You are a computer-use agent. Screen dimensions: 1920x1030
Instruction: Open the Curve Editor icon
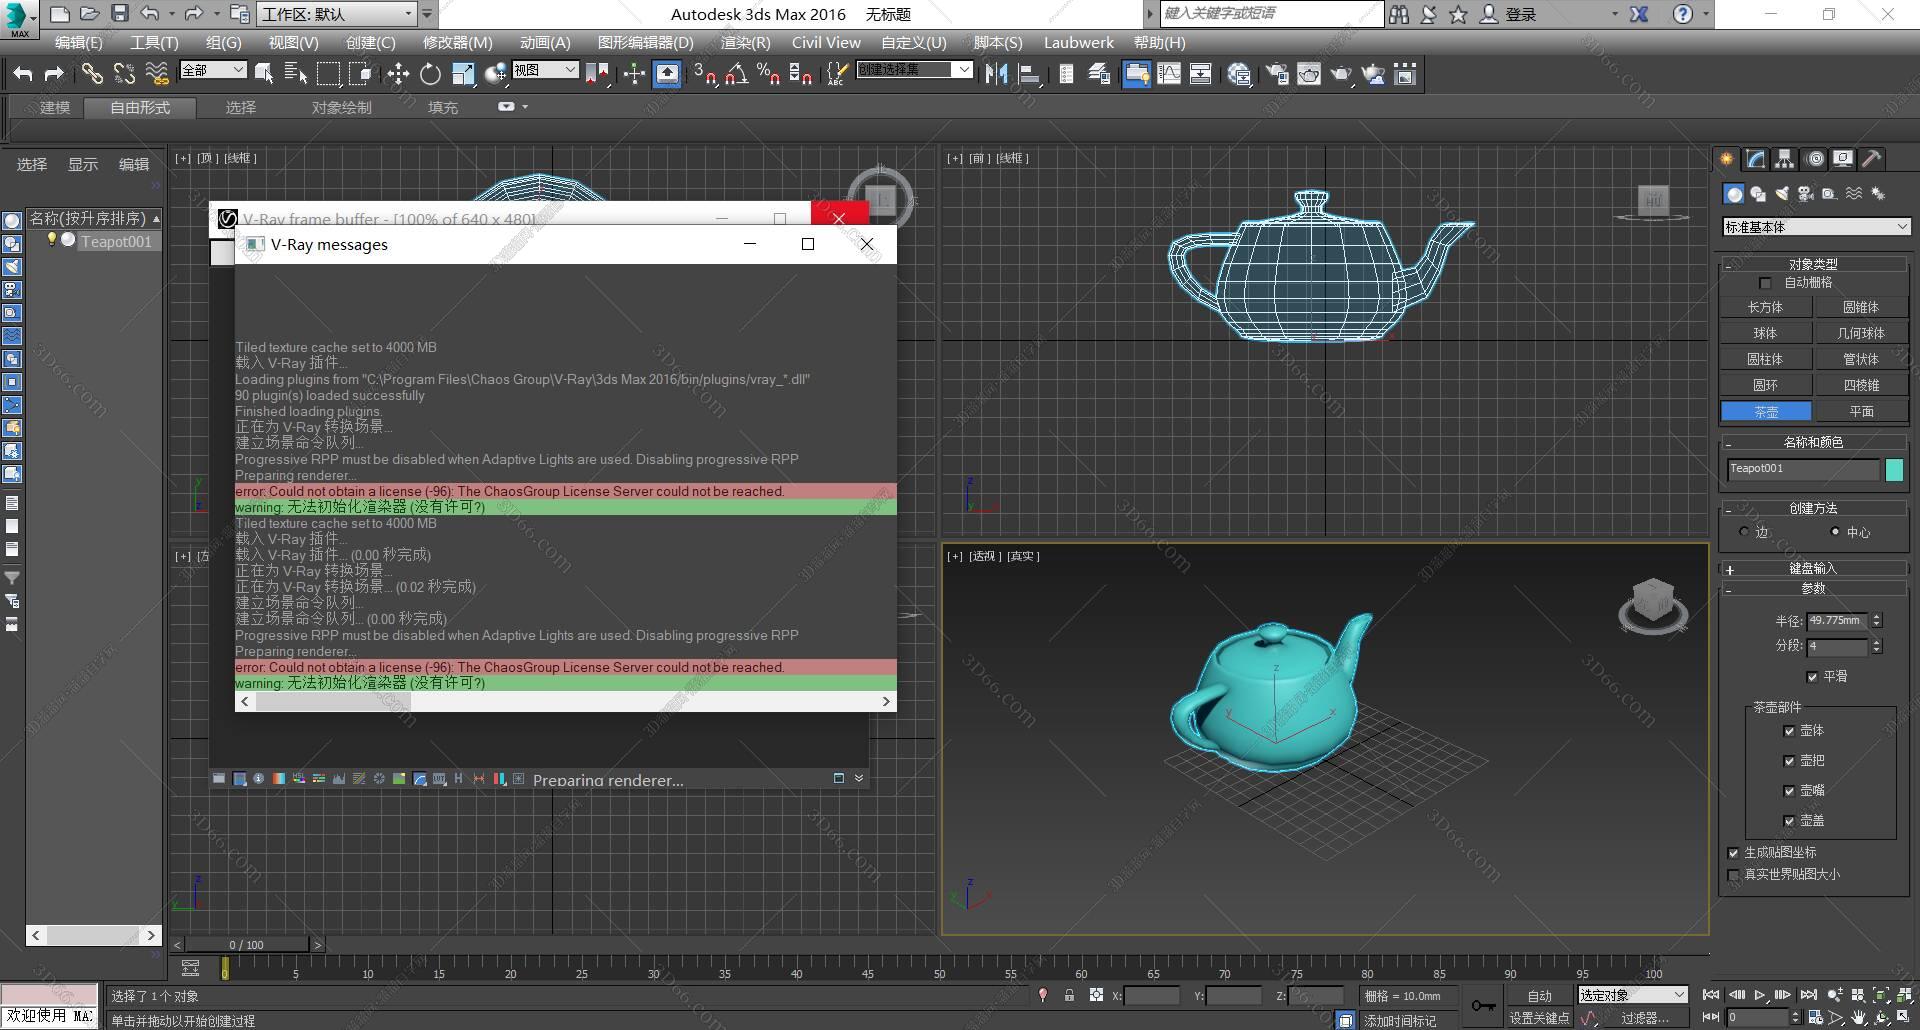click(x=1169, y=74)
